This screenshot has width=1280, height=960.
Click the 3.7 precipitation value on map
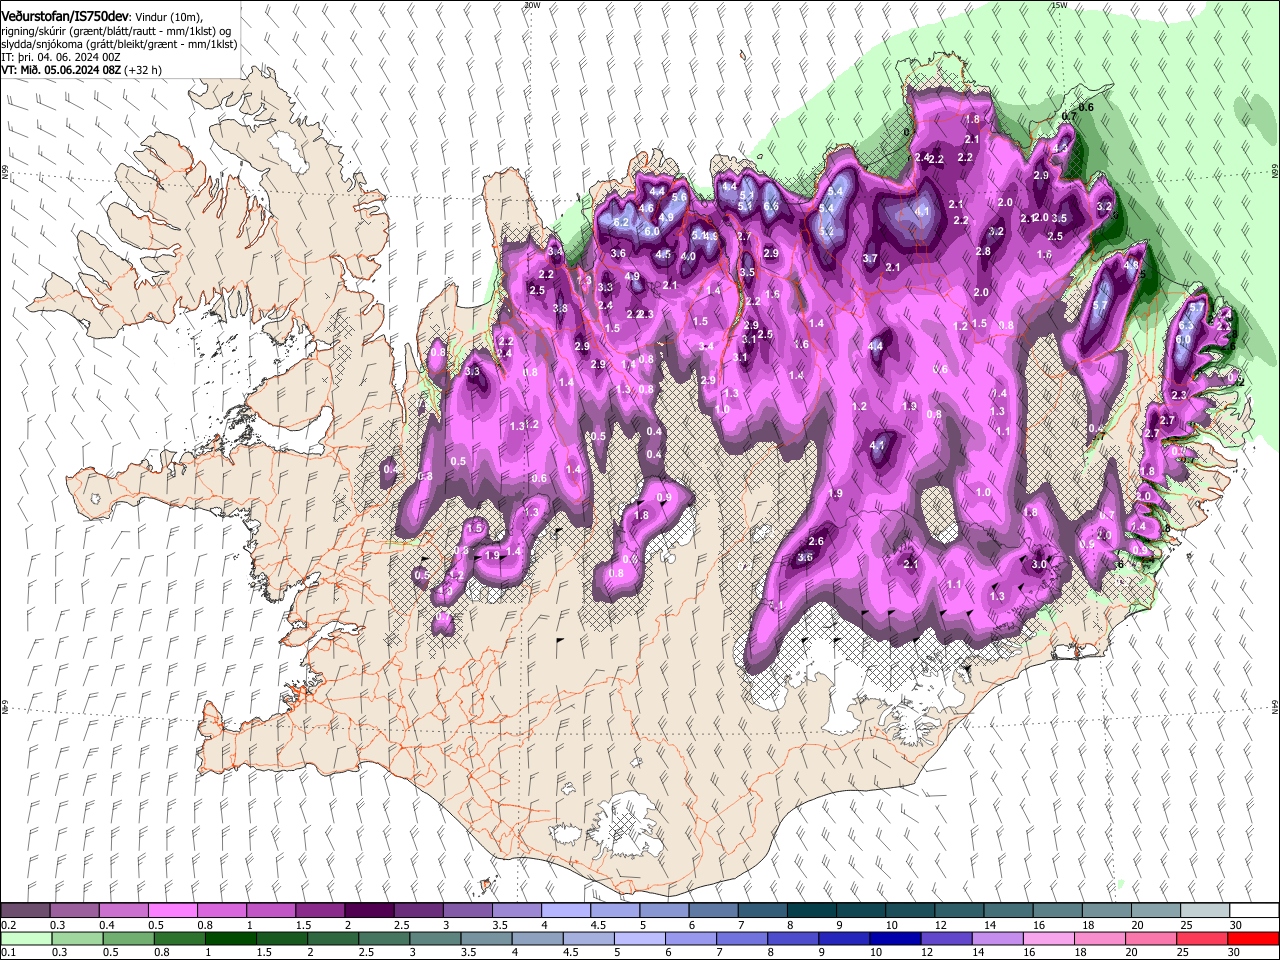pos(870,259)
